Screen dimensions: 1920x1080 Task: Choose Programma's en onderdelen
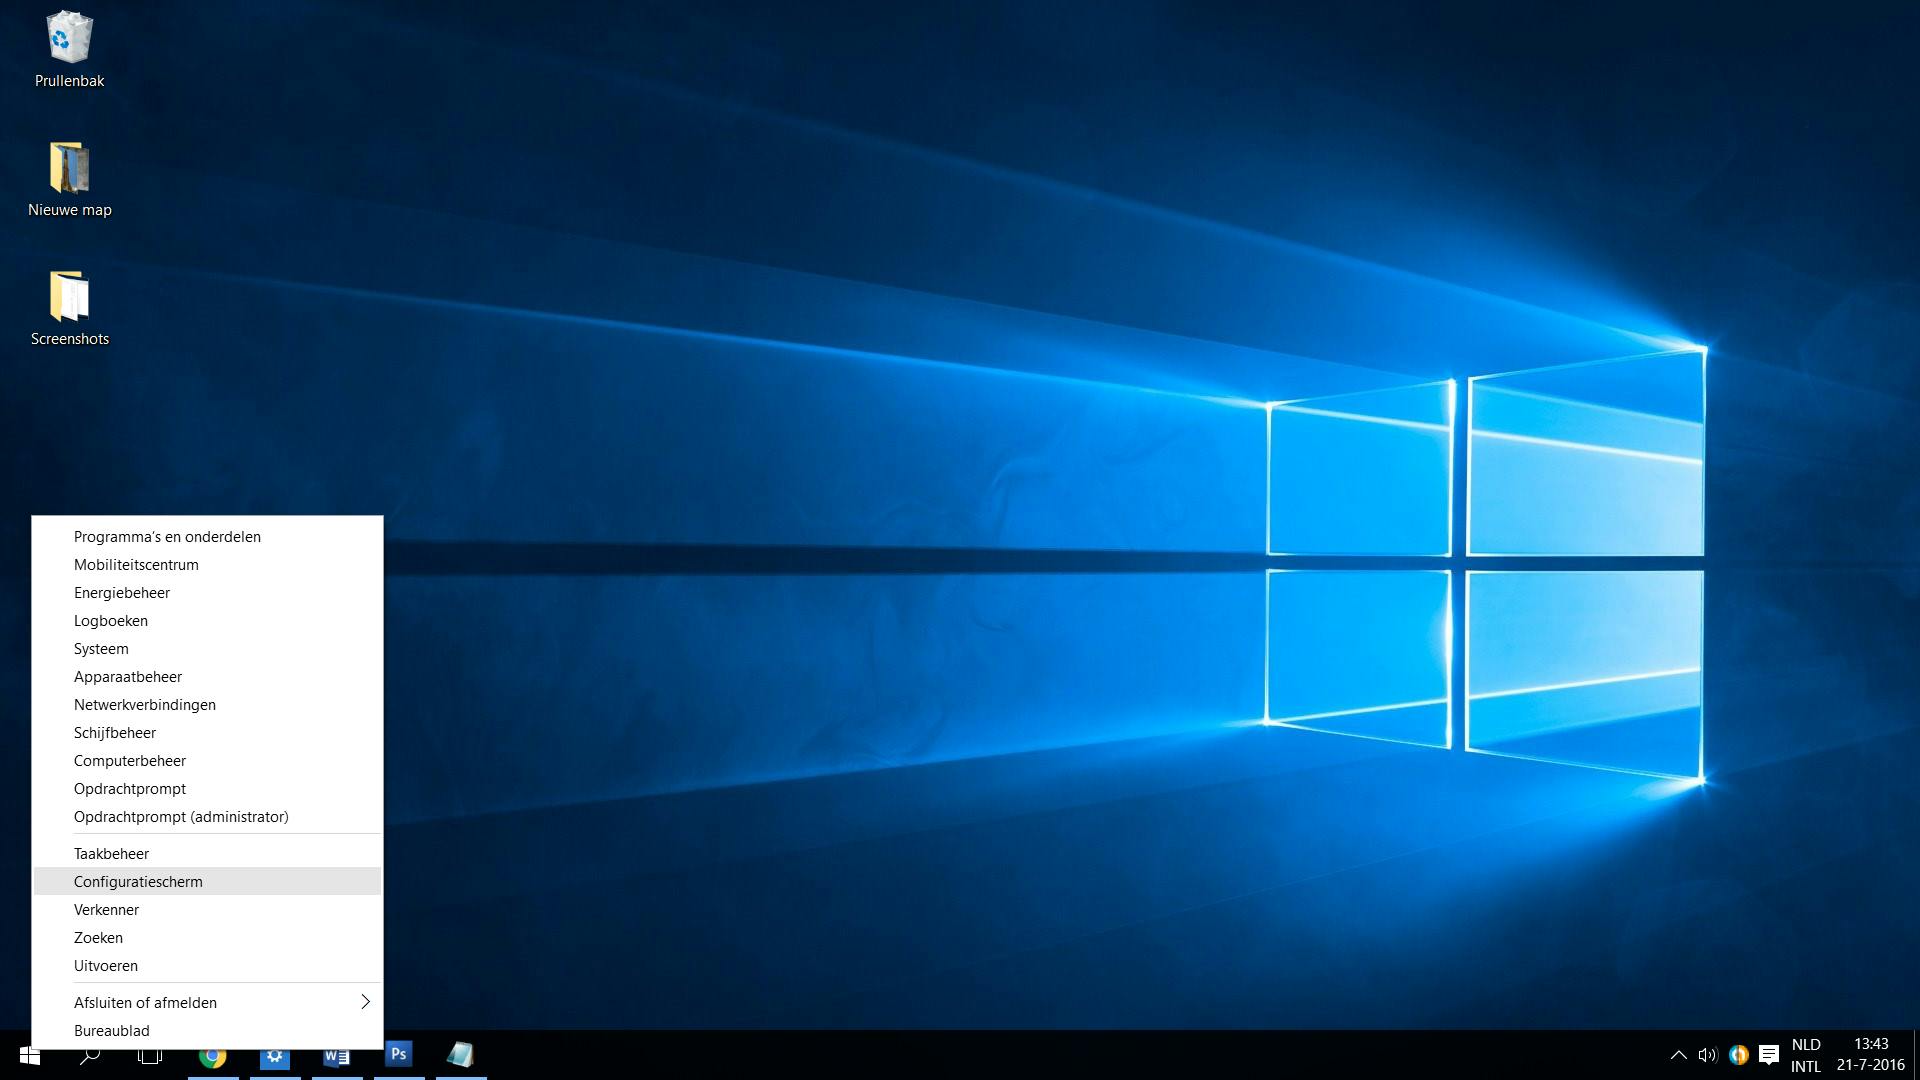(167, 536)
